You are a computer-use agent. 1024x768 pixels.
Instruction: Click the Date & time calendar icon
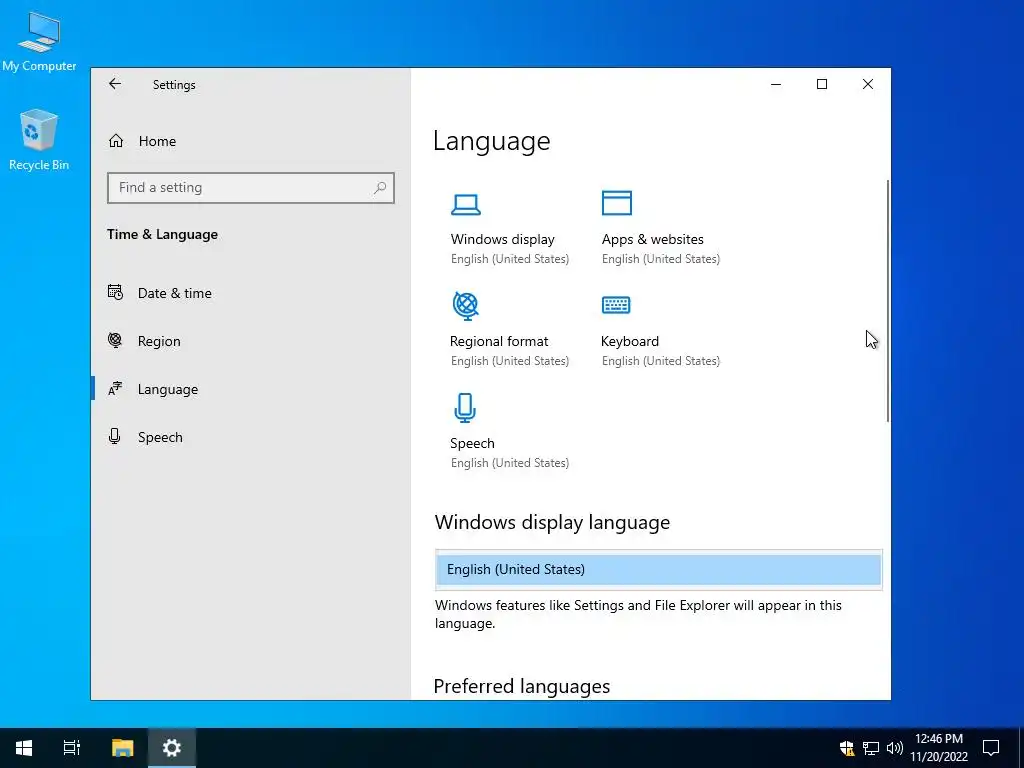point(116,293)
